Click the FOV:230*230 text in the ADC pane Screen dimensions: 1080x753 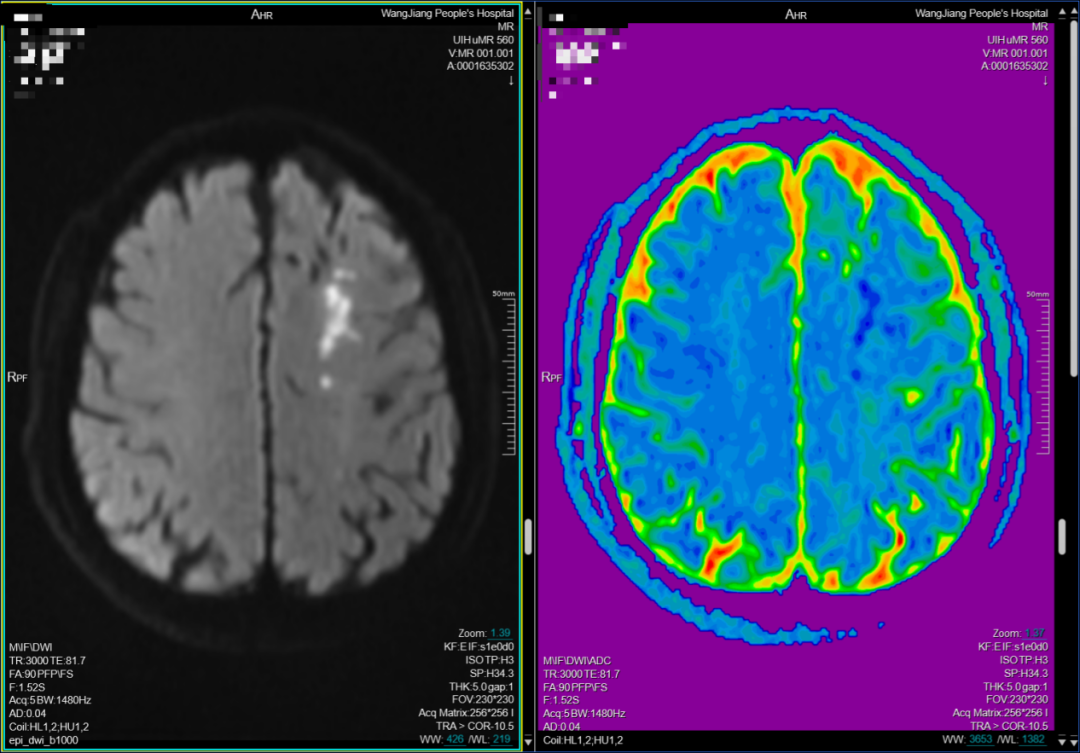tap(1017, 700)
